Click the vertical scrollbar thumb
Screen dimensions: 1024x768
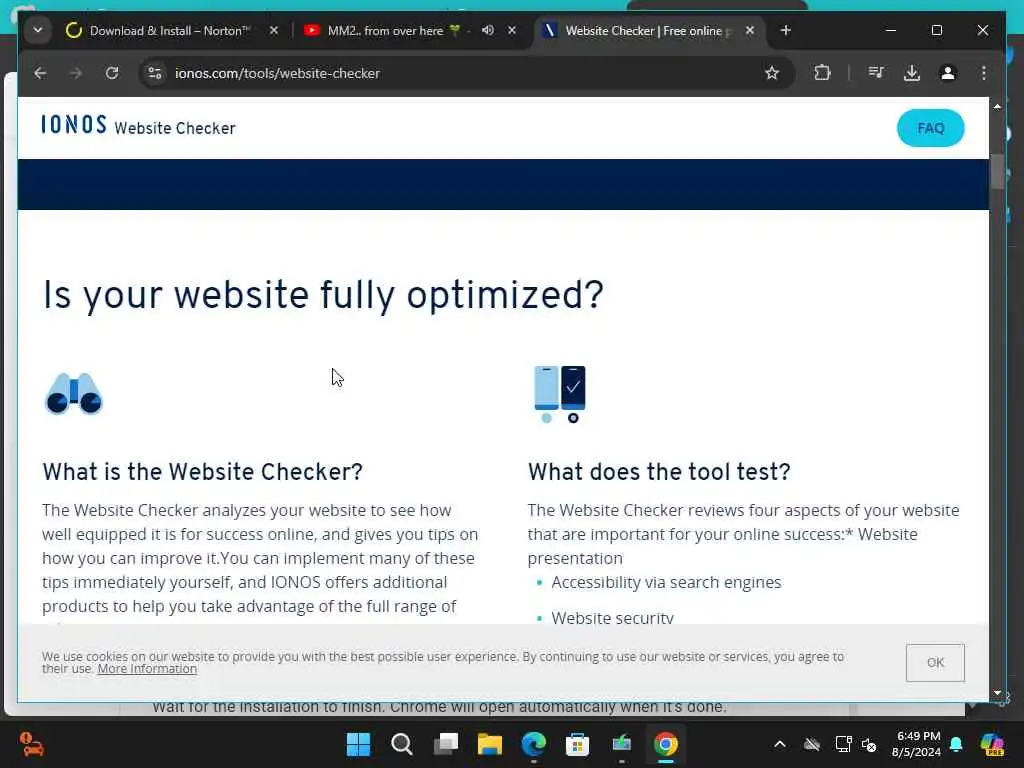tap(997, 171)
